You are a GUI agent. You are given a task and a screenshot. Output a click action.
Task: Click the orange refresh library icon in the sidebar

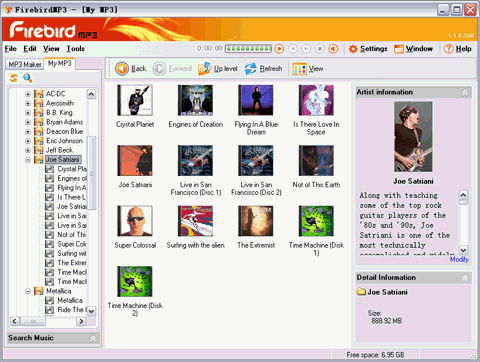pyautogui.click(x=14, y=78)
